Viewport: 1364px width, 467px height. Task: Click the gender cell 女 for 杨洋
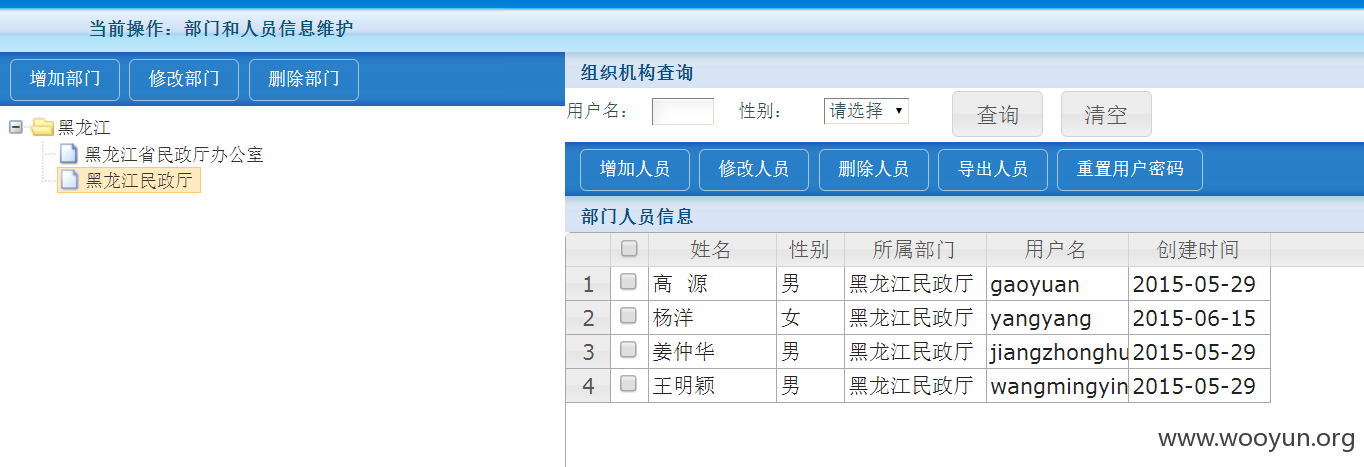click(x=810, y=318)
